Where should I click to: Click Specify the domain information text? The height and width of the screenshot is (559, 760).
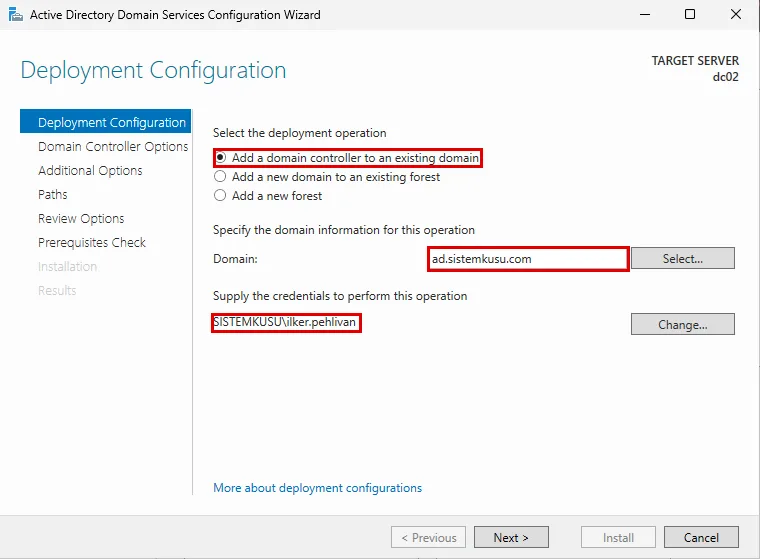click(x=344, y=230)
